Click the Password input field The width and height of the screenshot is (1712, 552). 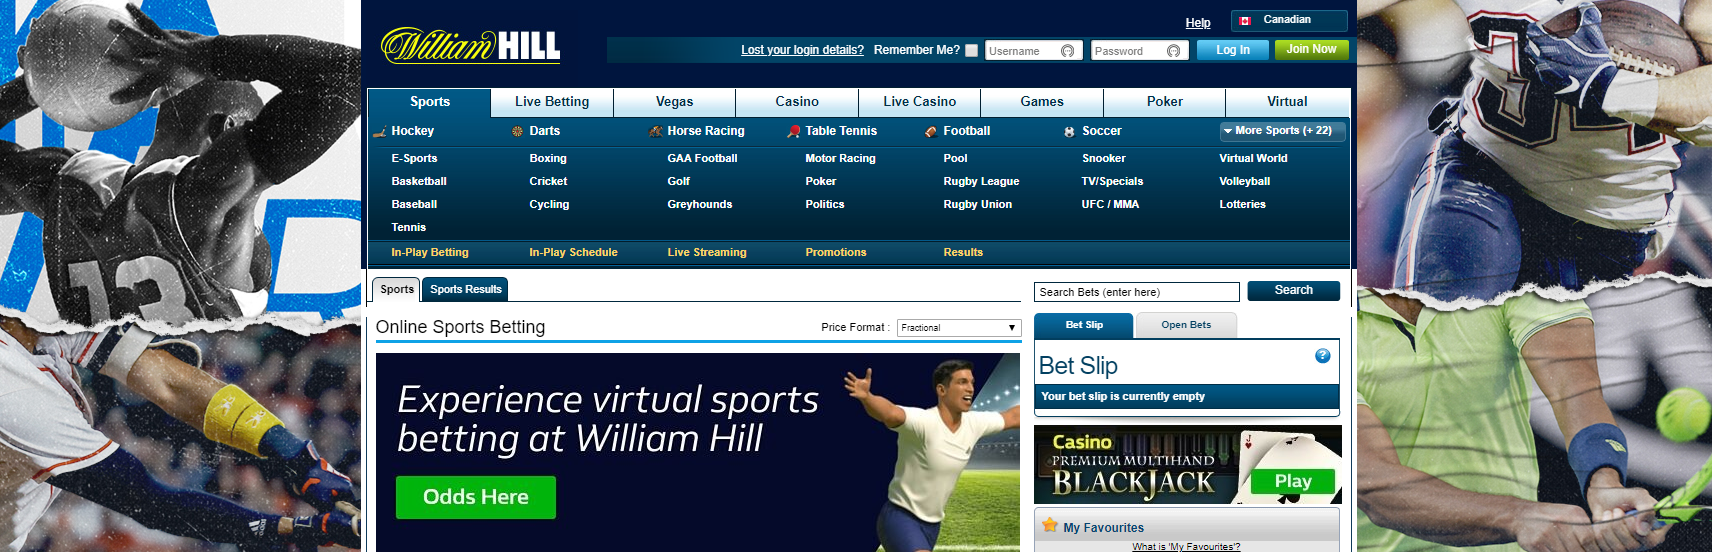point(1140,51)
